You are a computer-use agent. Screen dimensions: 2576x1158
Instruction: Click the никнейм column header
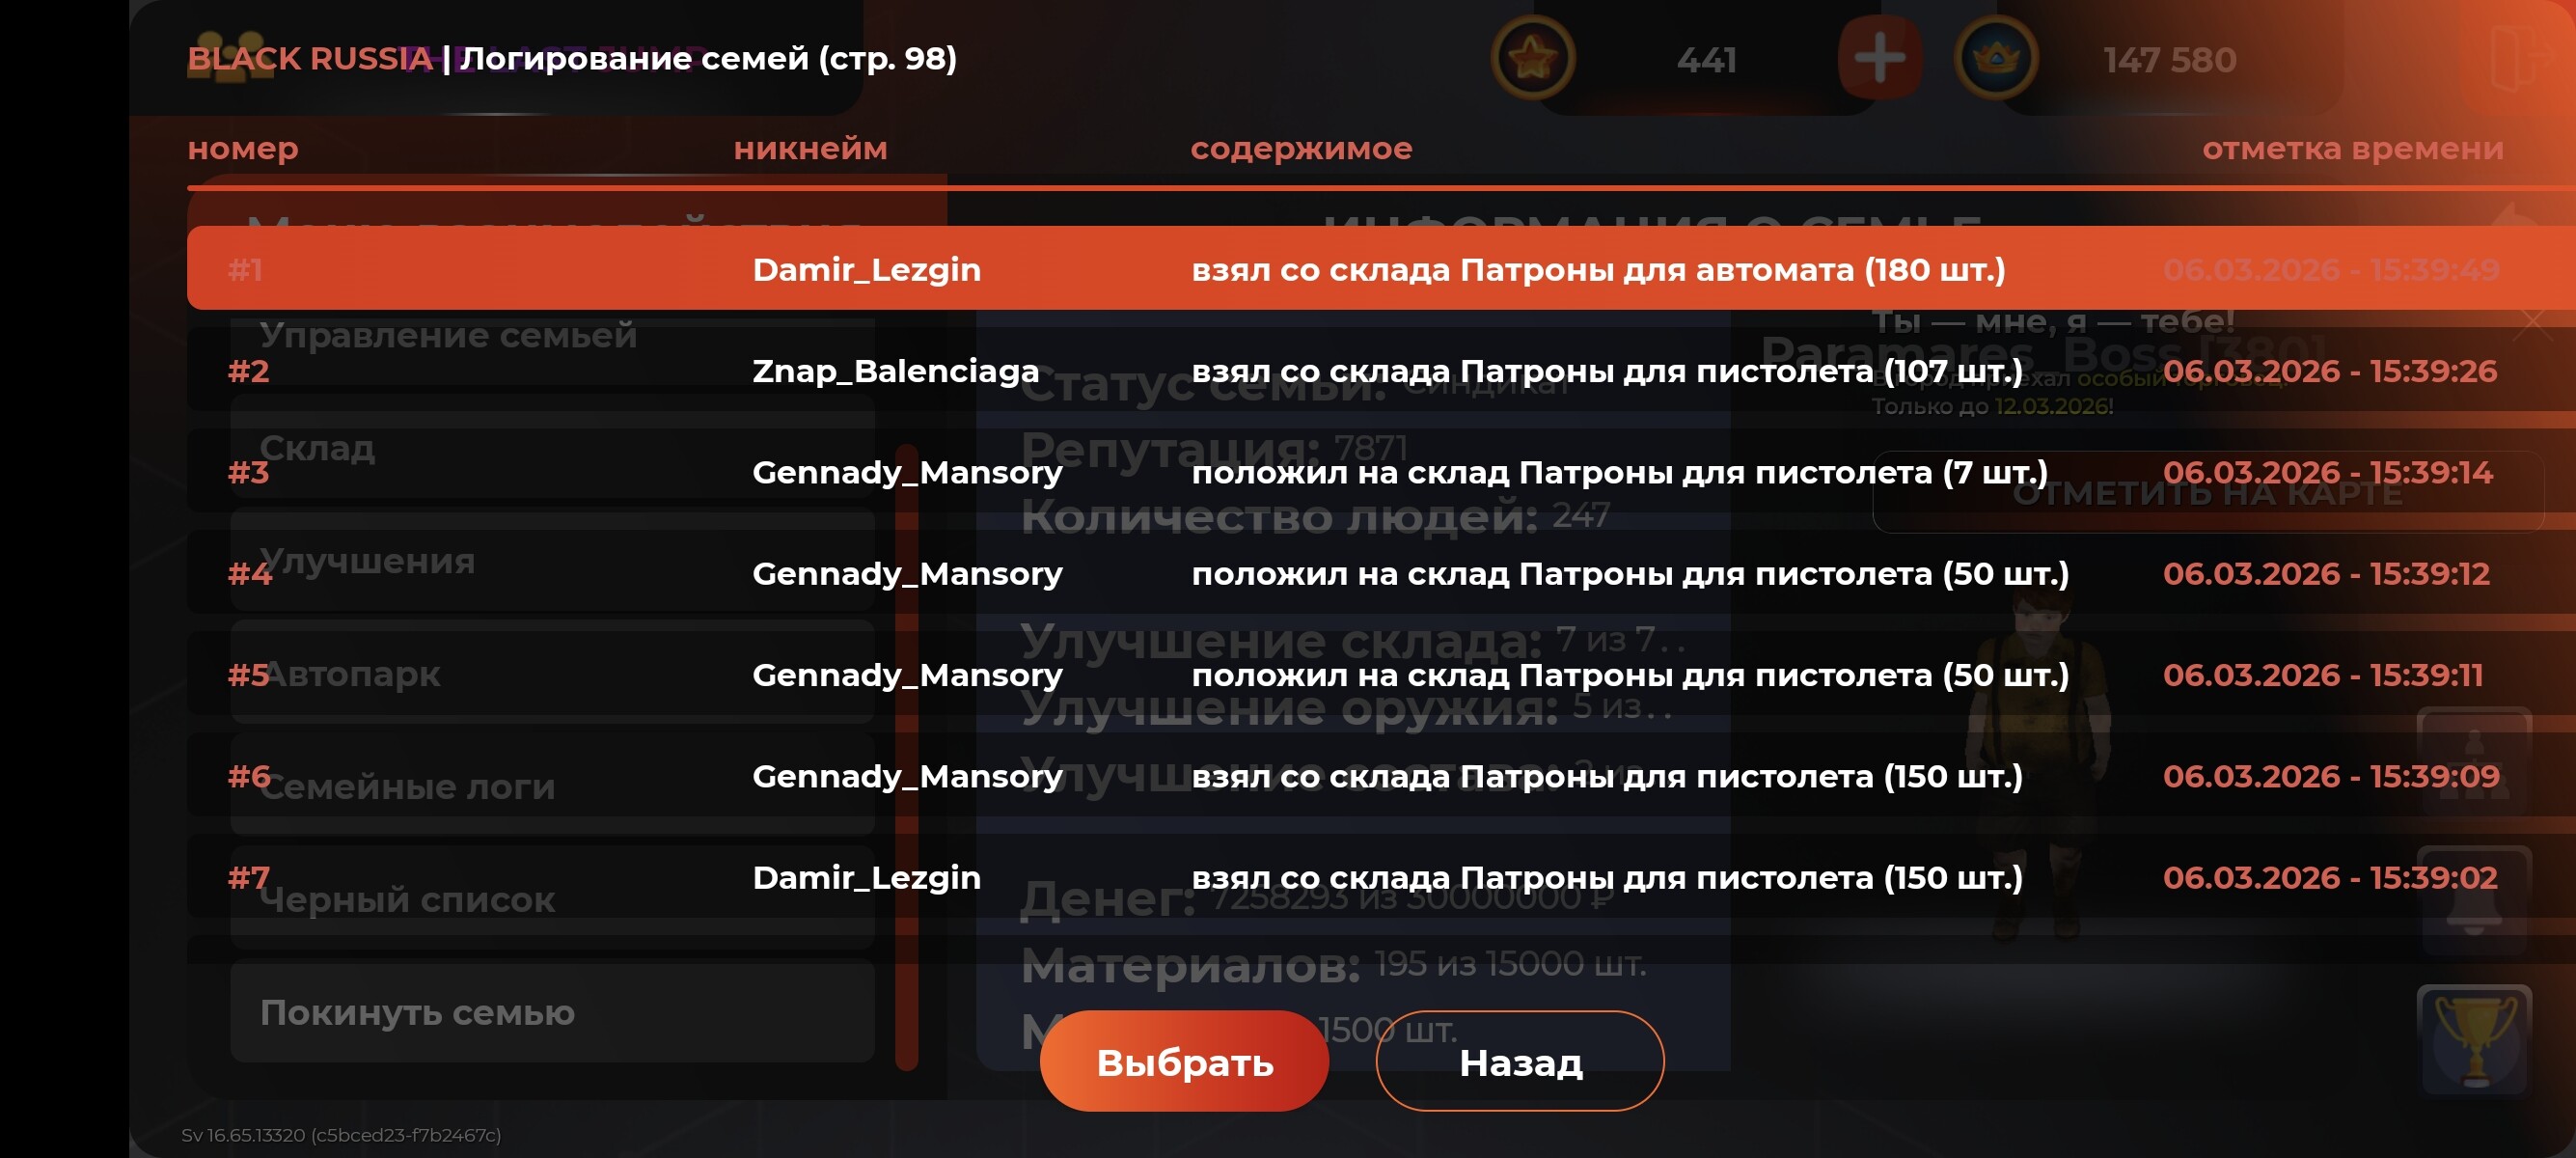810,148
